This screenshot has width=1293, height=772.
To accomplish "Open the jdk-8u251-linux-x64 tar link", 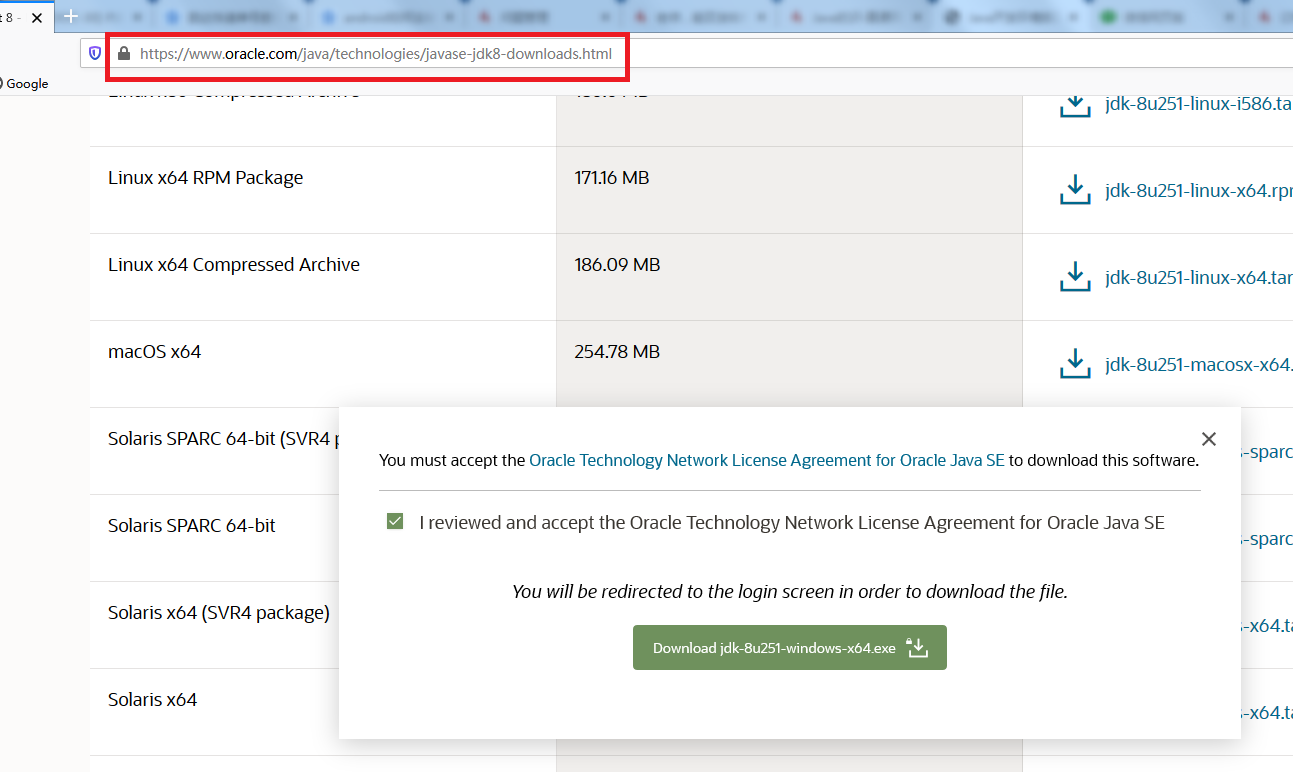I will [1199, 277].
